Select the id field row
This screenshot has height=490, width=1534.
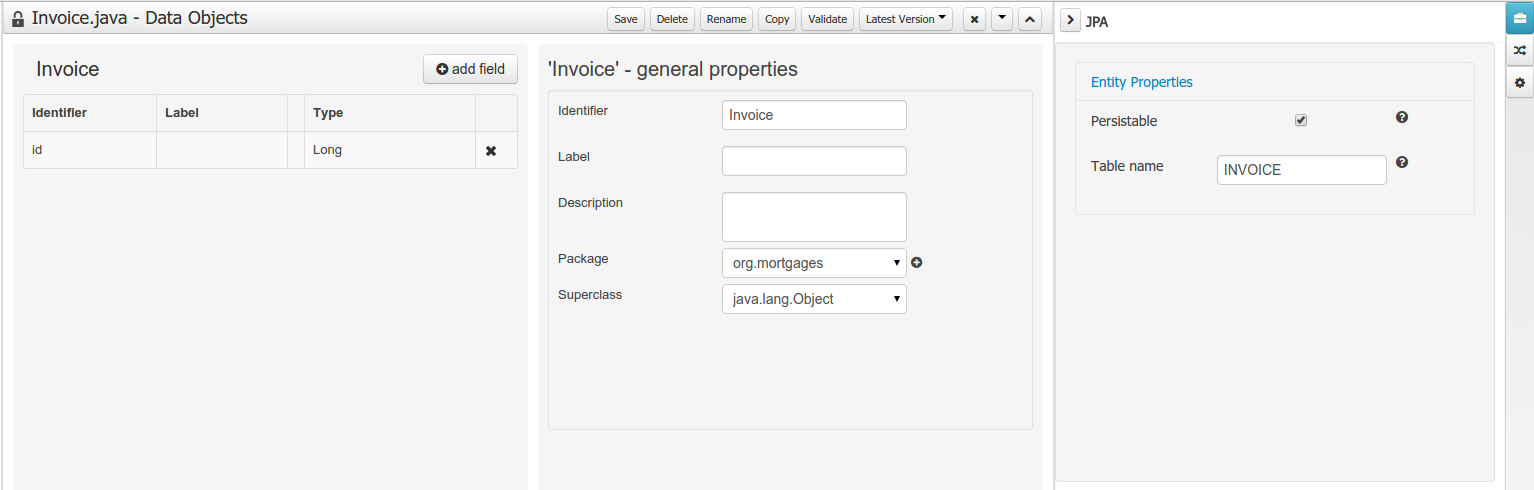point(90,150)
